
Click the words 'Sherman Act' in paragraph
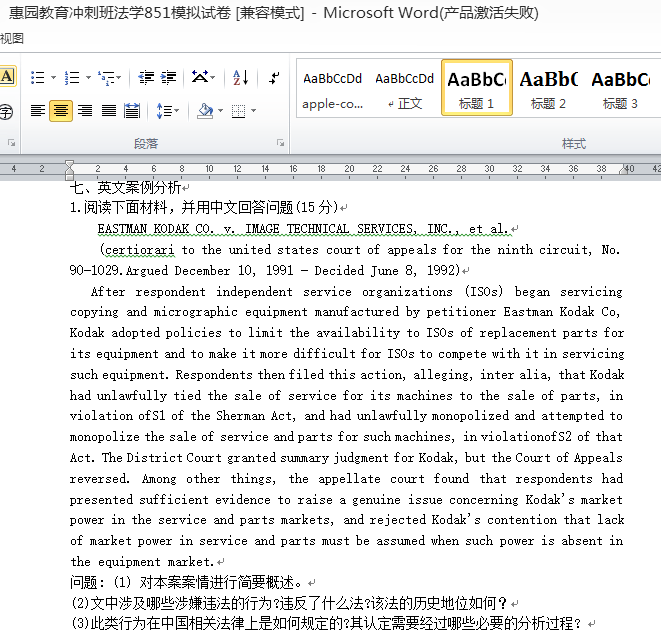click(x=254, y=416)
